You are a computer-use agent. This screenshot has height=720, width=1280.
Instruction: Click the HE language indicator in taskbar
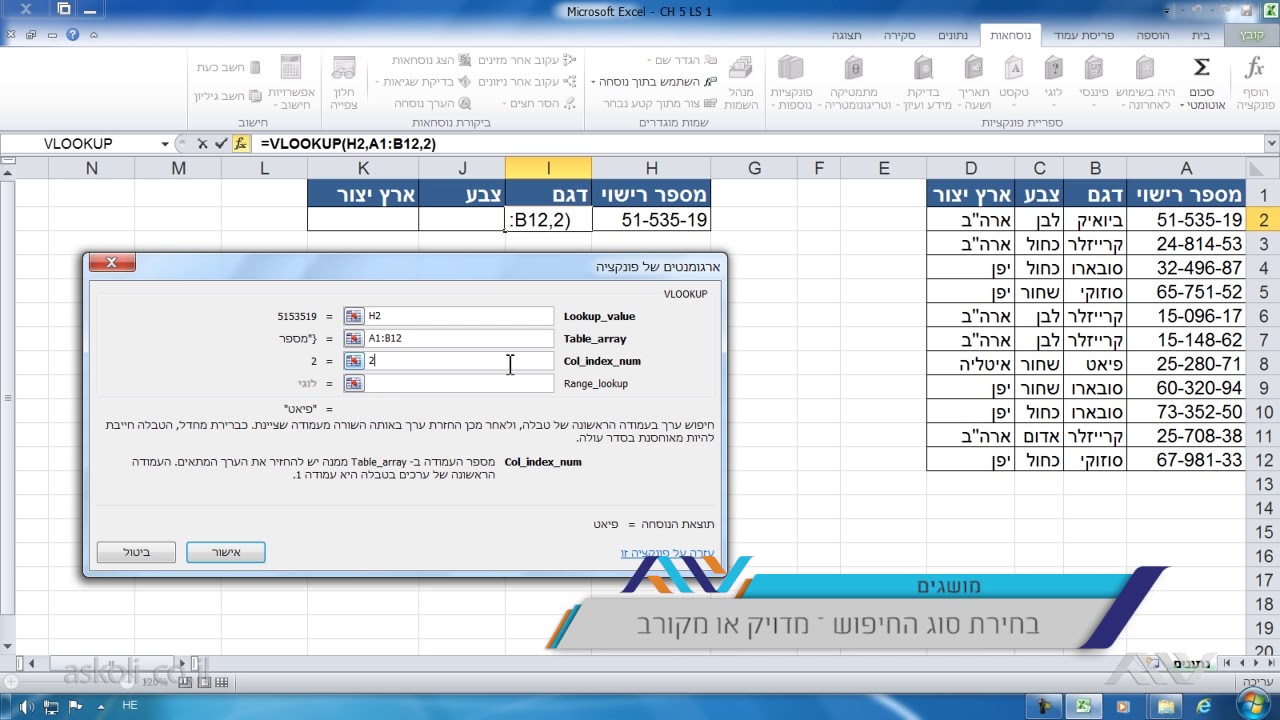pyautogui.click(x=130, y=706)
